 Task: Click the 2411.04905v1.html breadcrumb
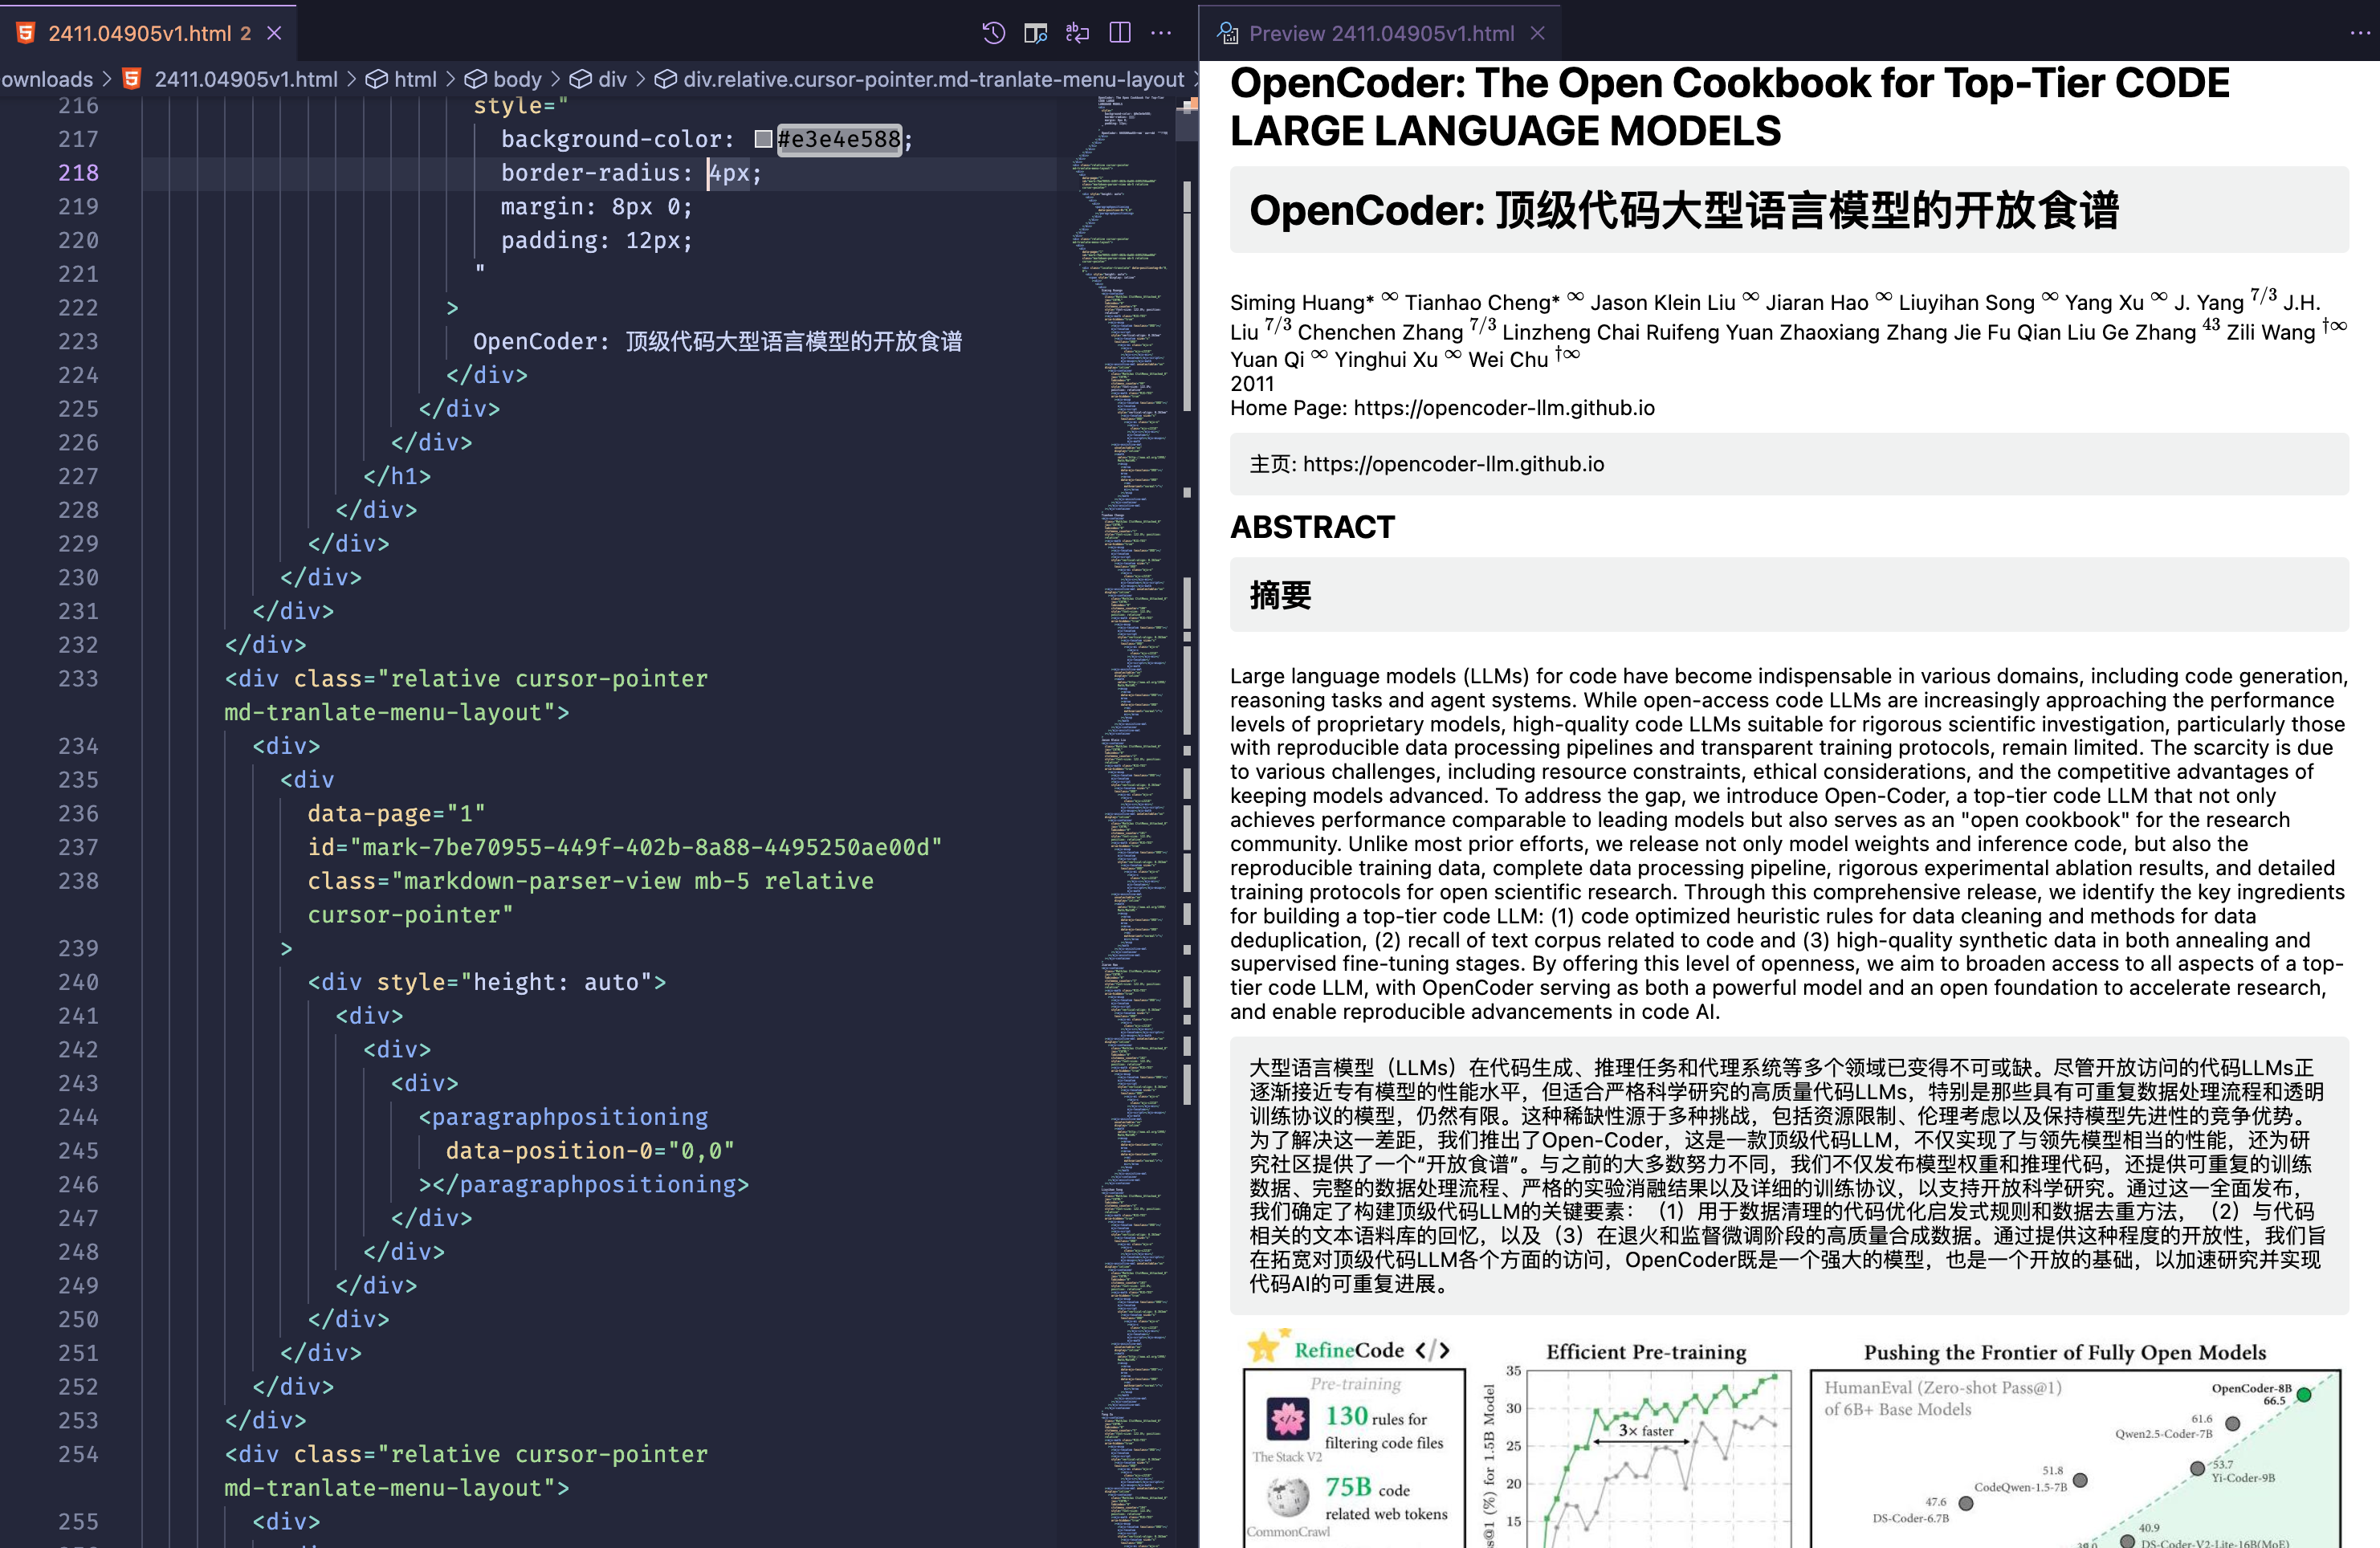tap(245, 79)
